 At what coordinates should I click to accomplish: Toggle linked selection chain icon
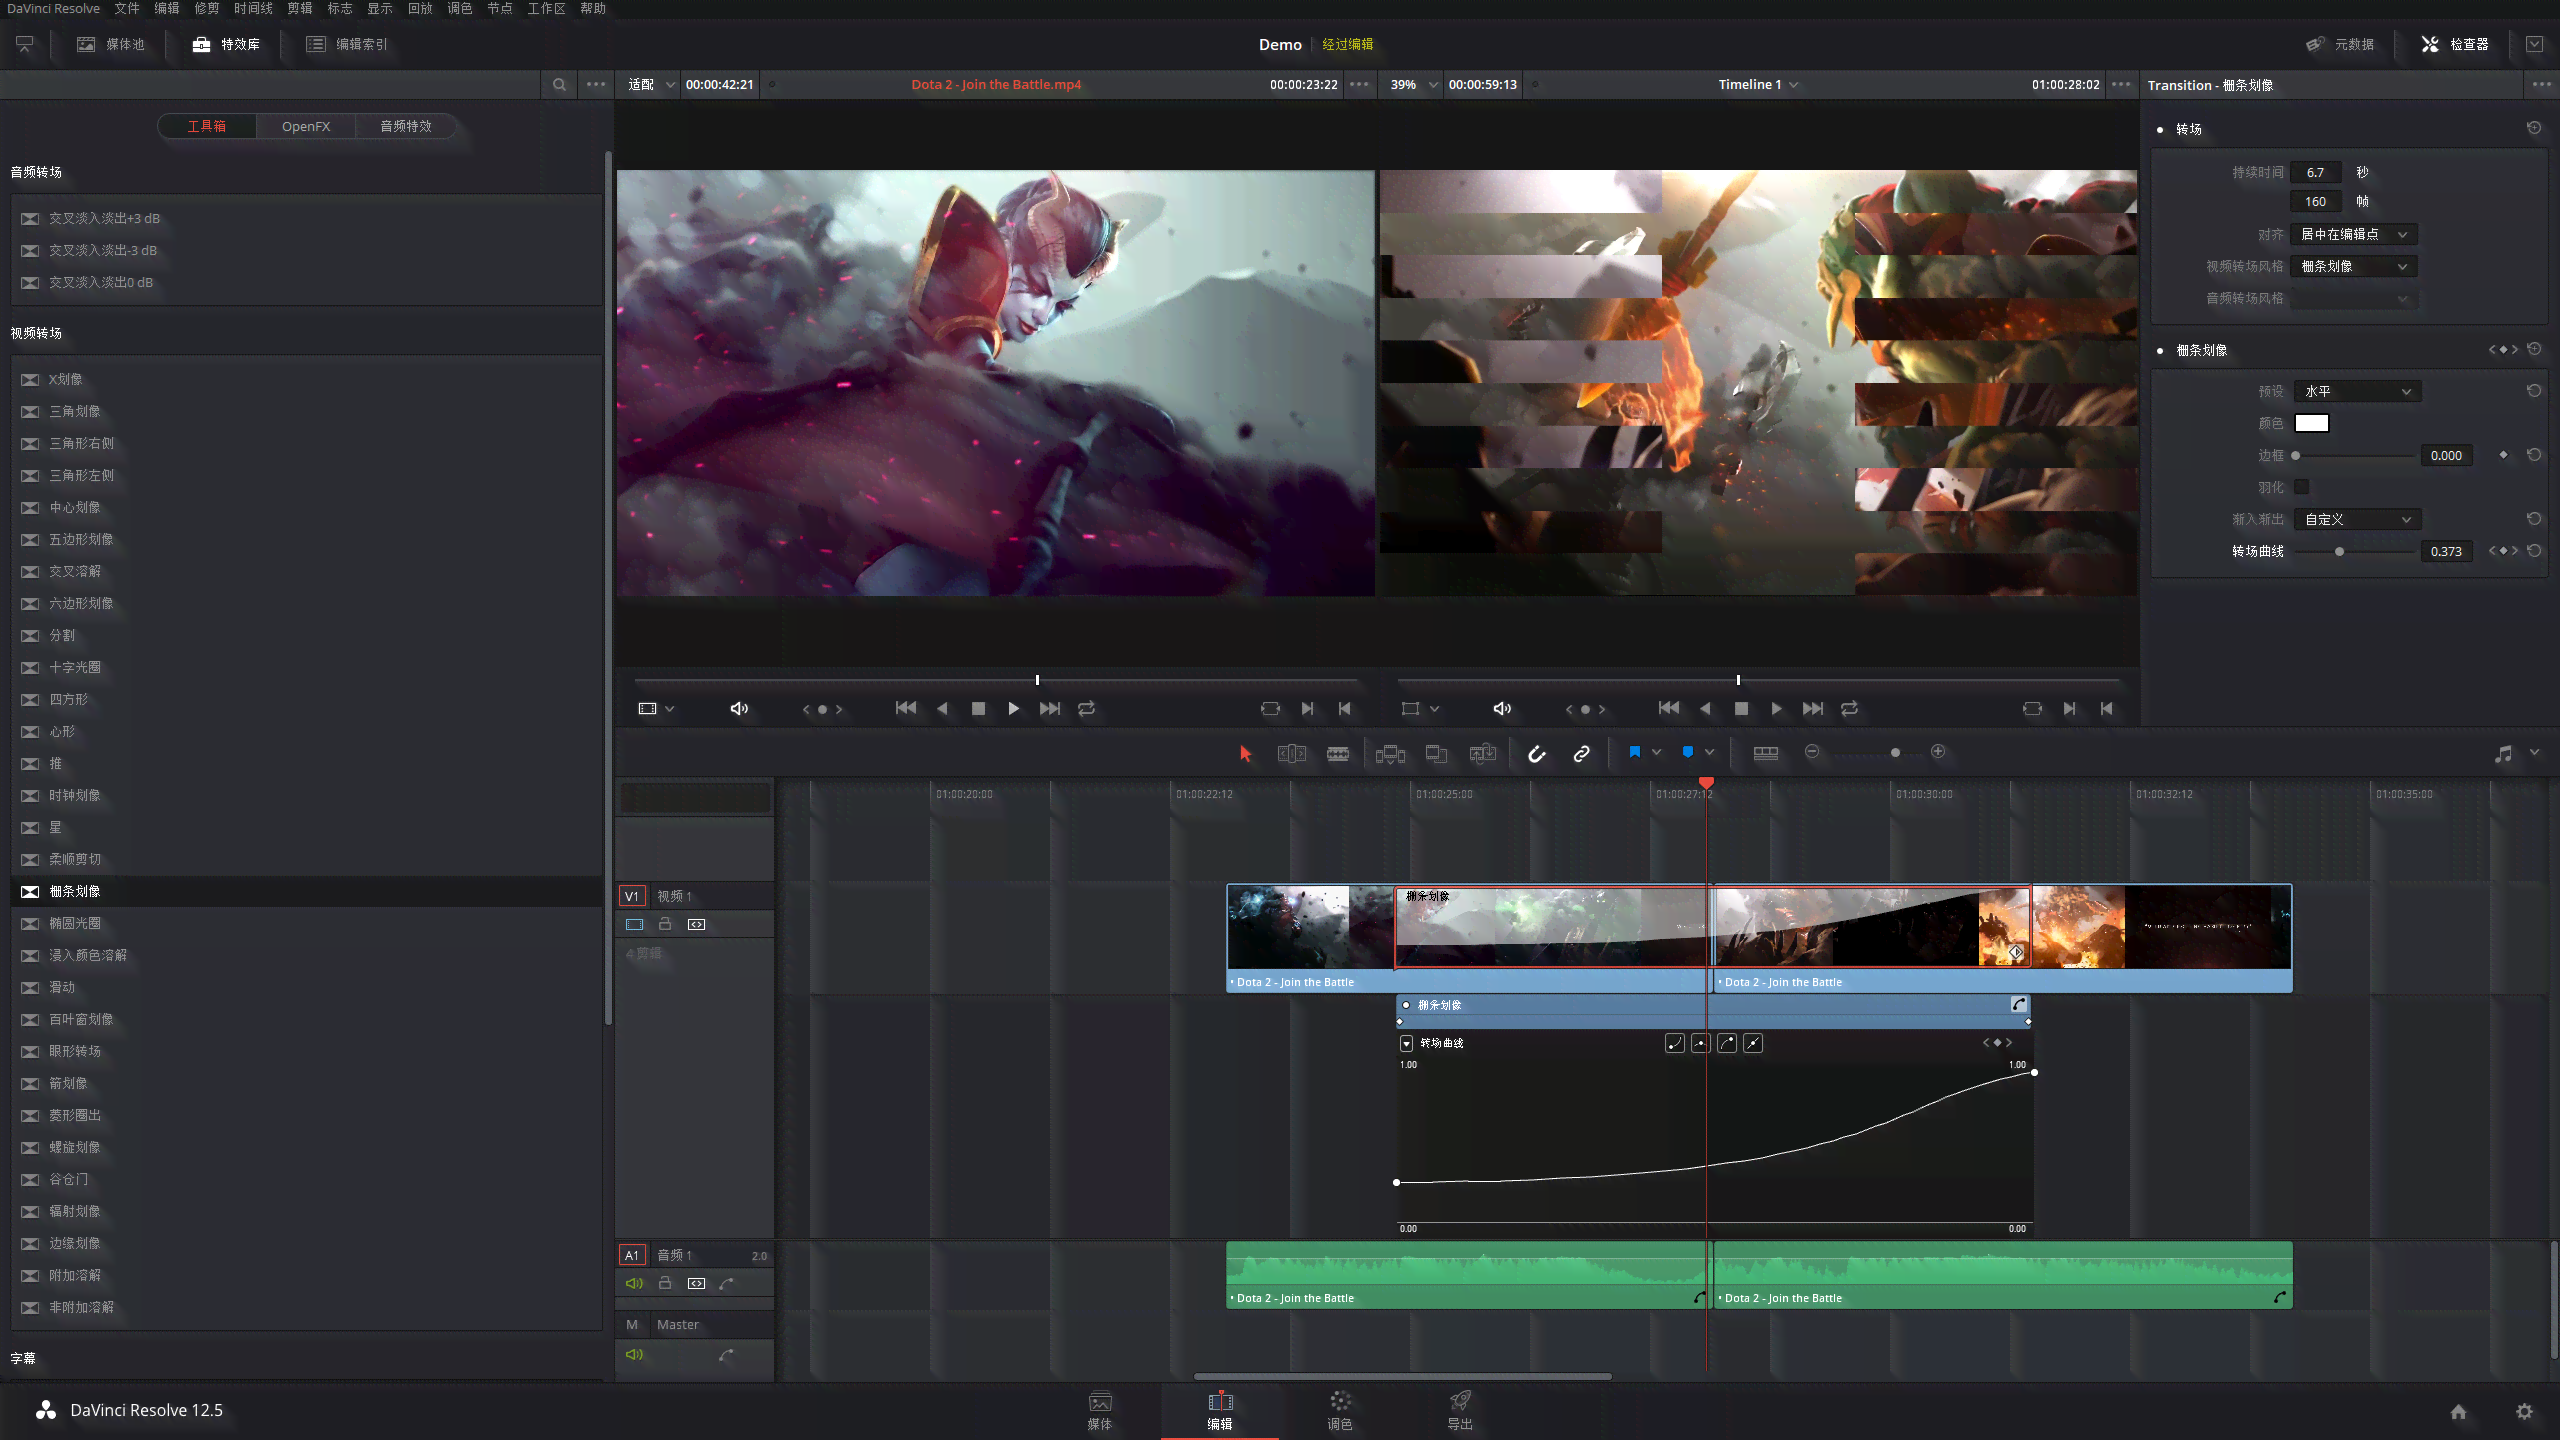[1581, 753]
